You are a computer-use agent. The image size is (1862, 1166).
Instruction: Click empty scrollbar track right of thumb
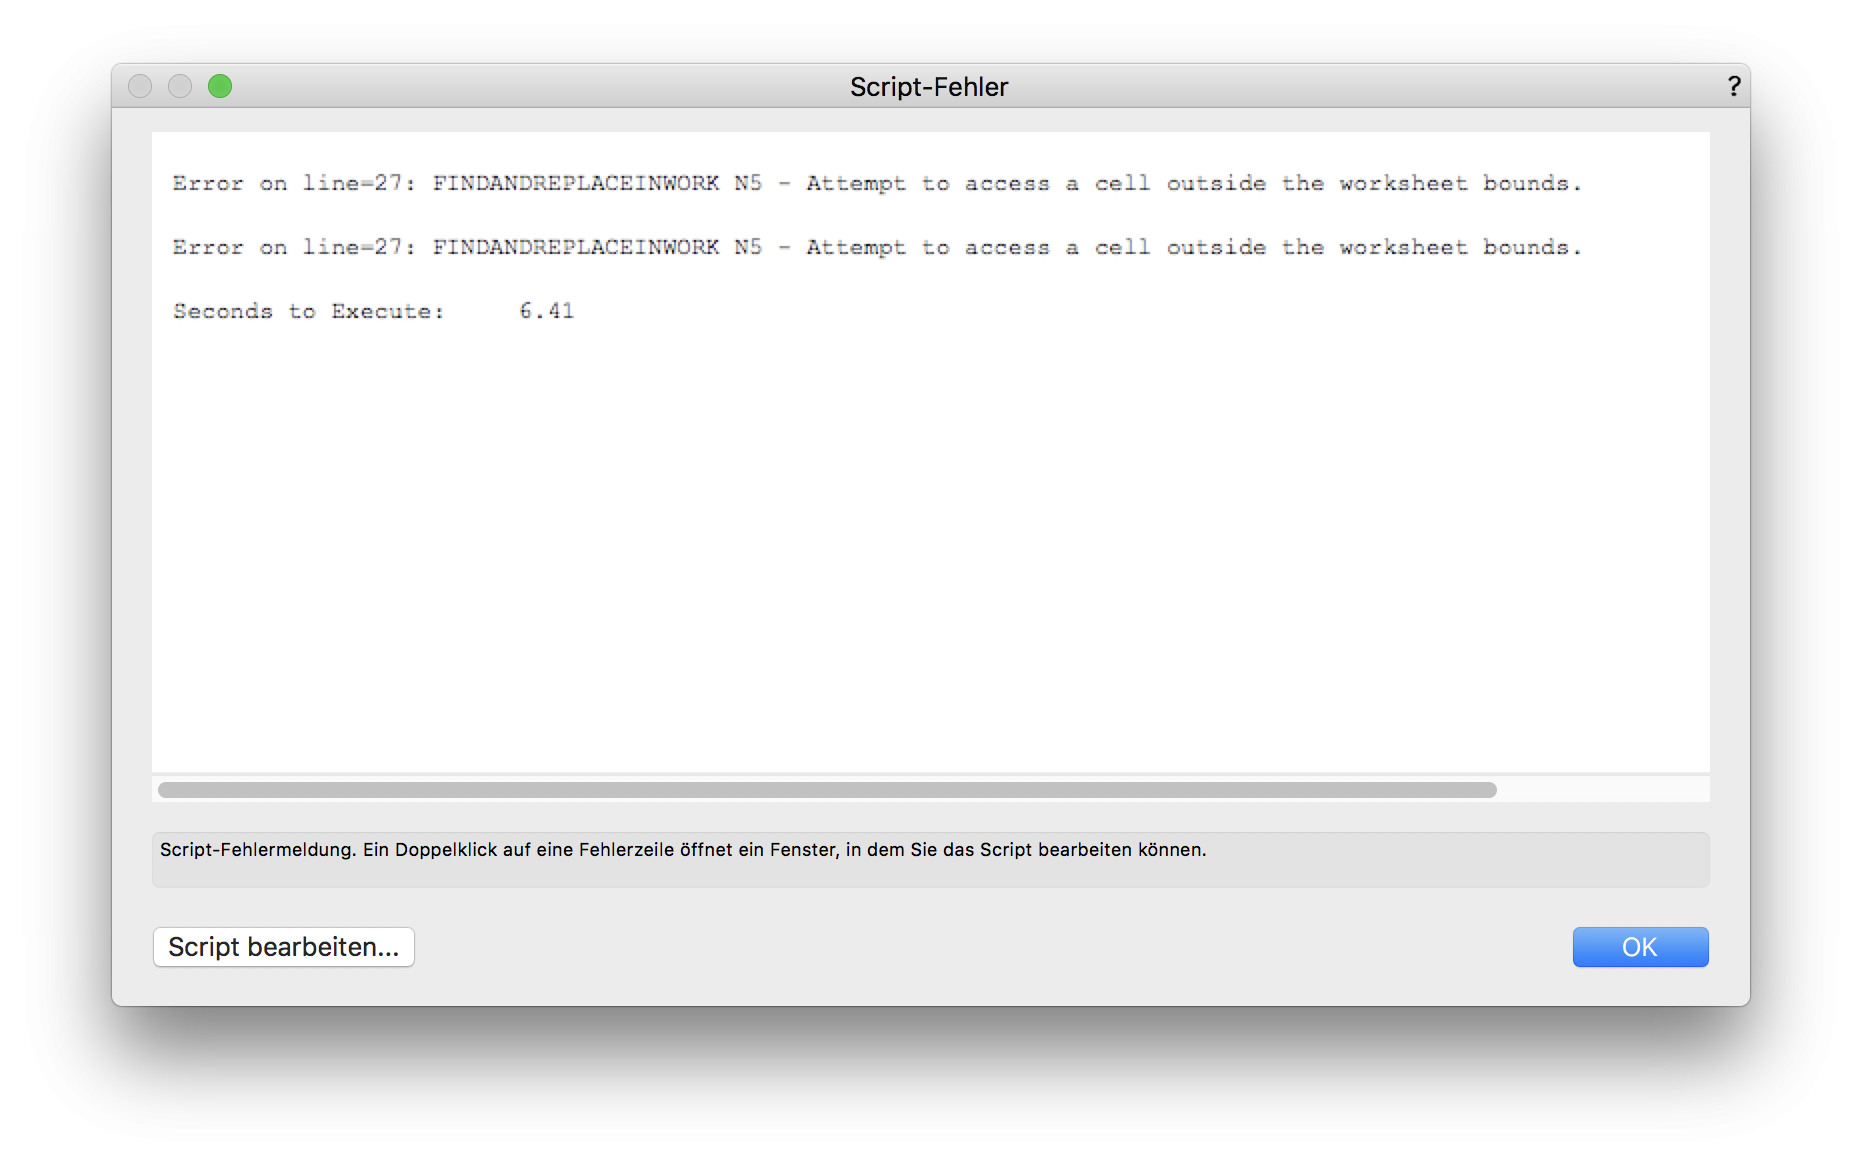tap(1602, 790)
